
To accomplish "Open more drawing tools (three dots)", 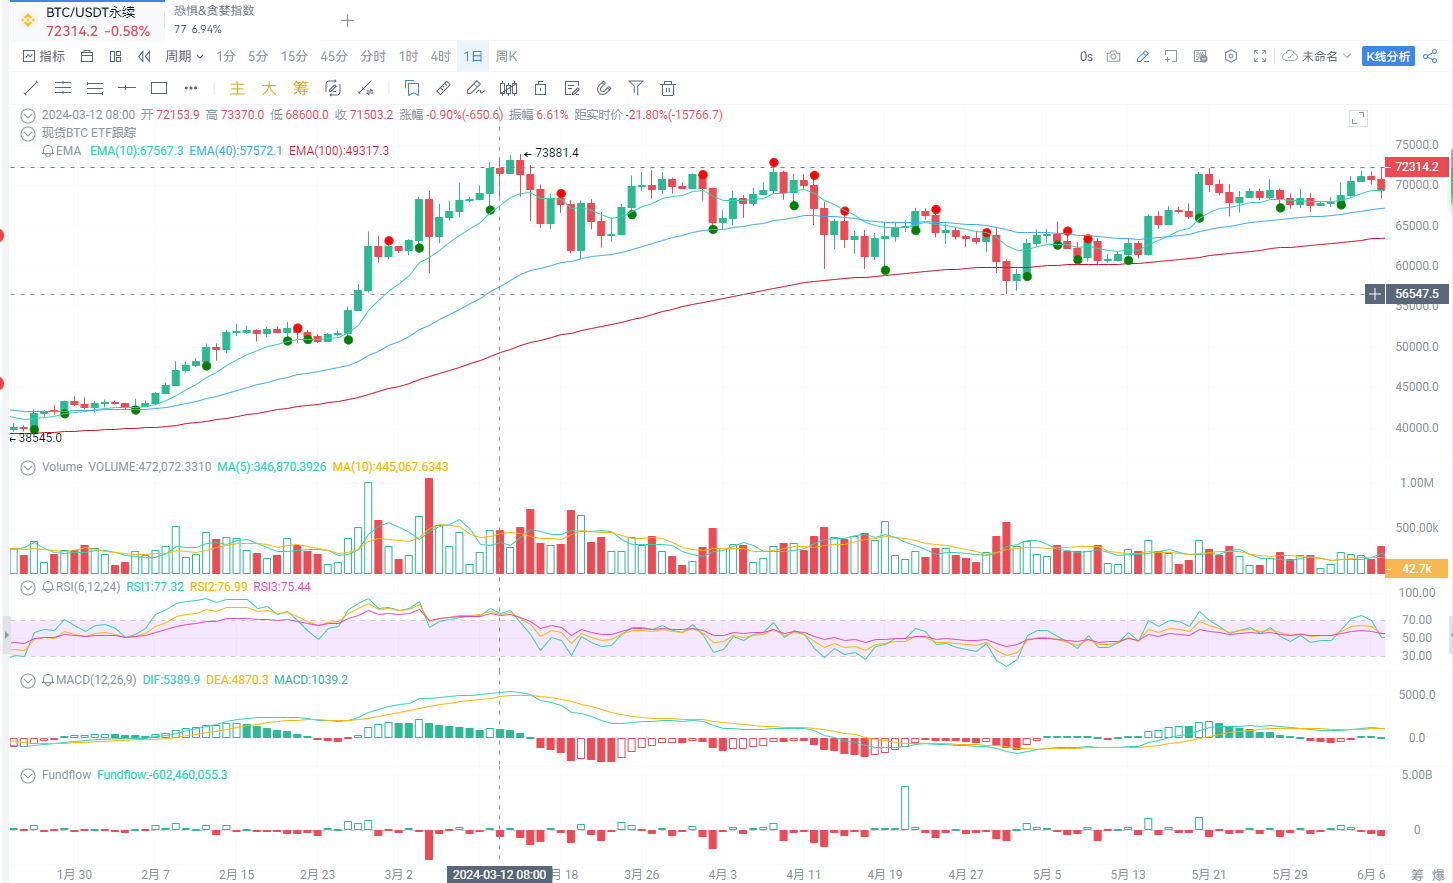I will pos(191,88).
